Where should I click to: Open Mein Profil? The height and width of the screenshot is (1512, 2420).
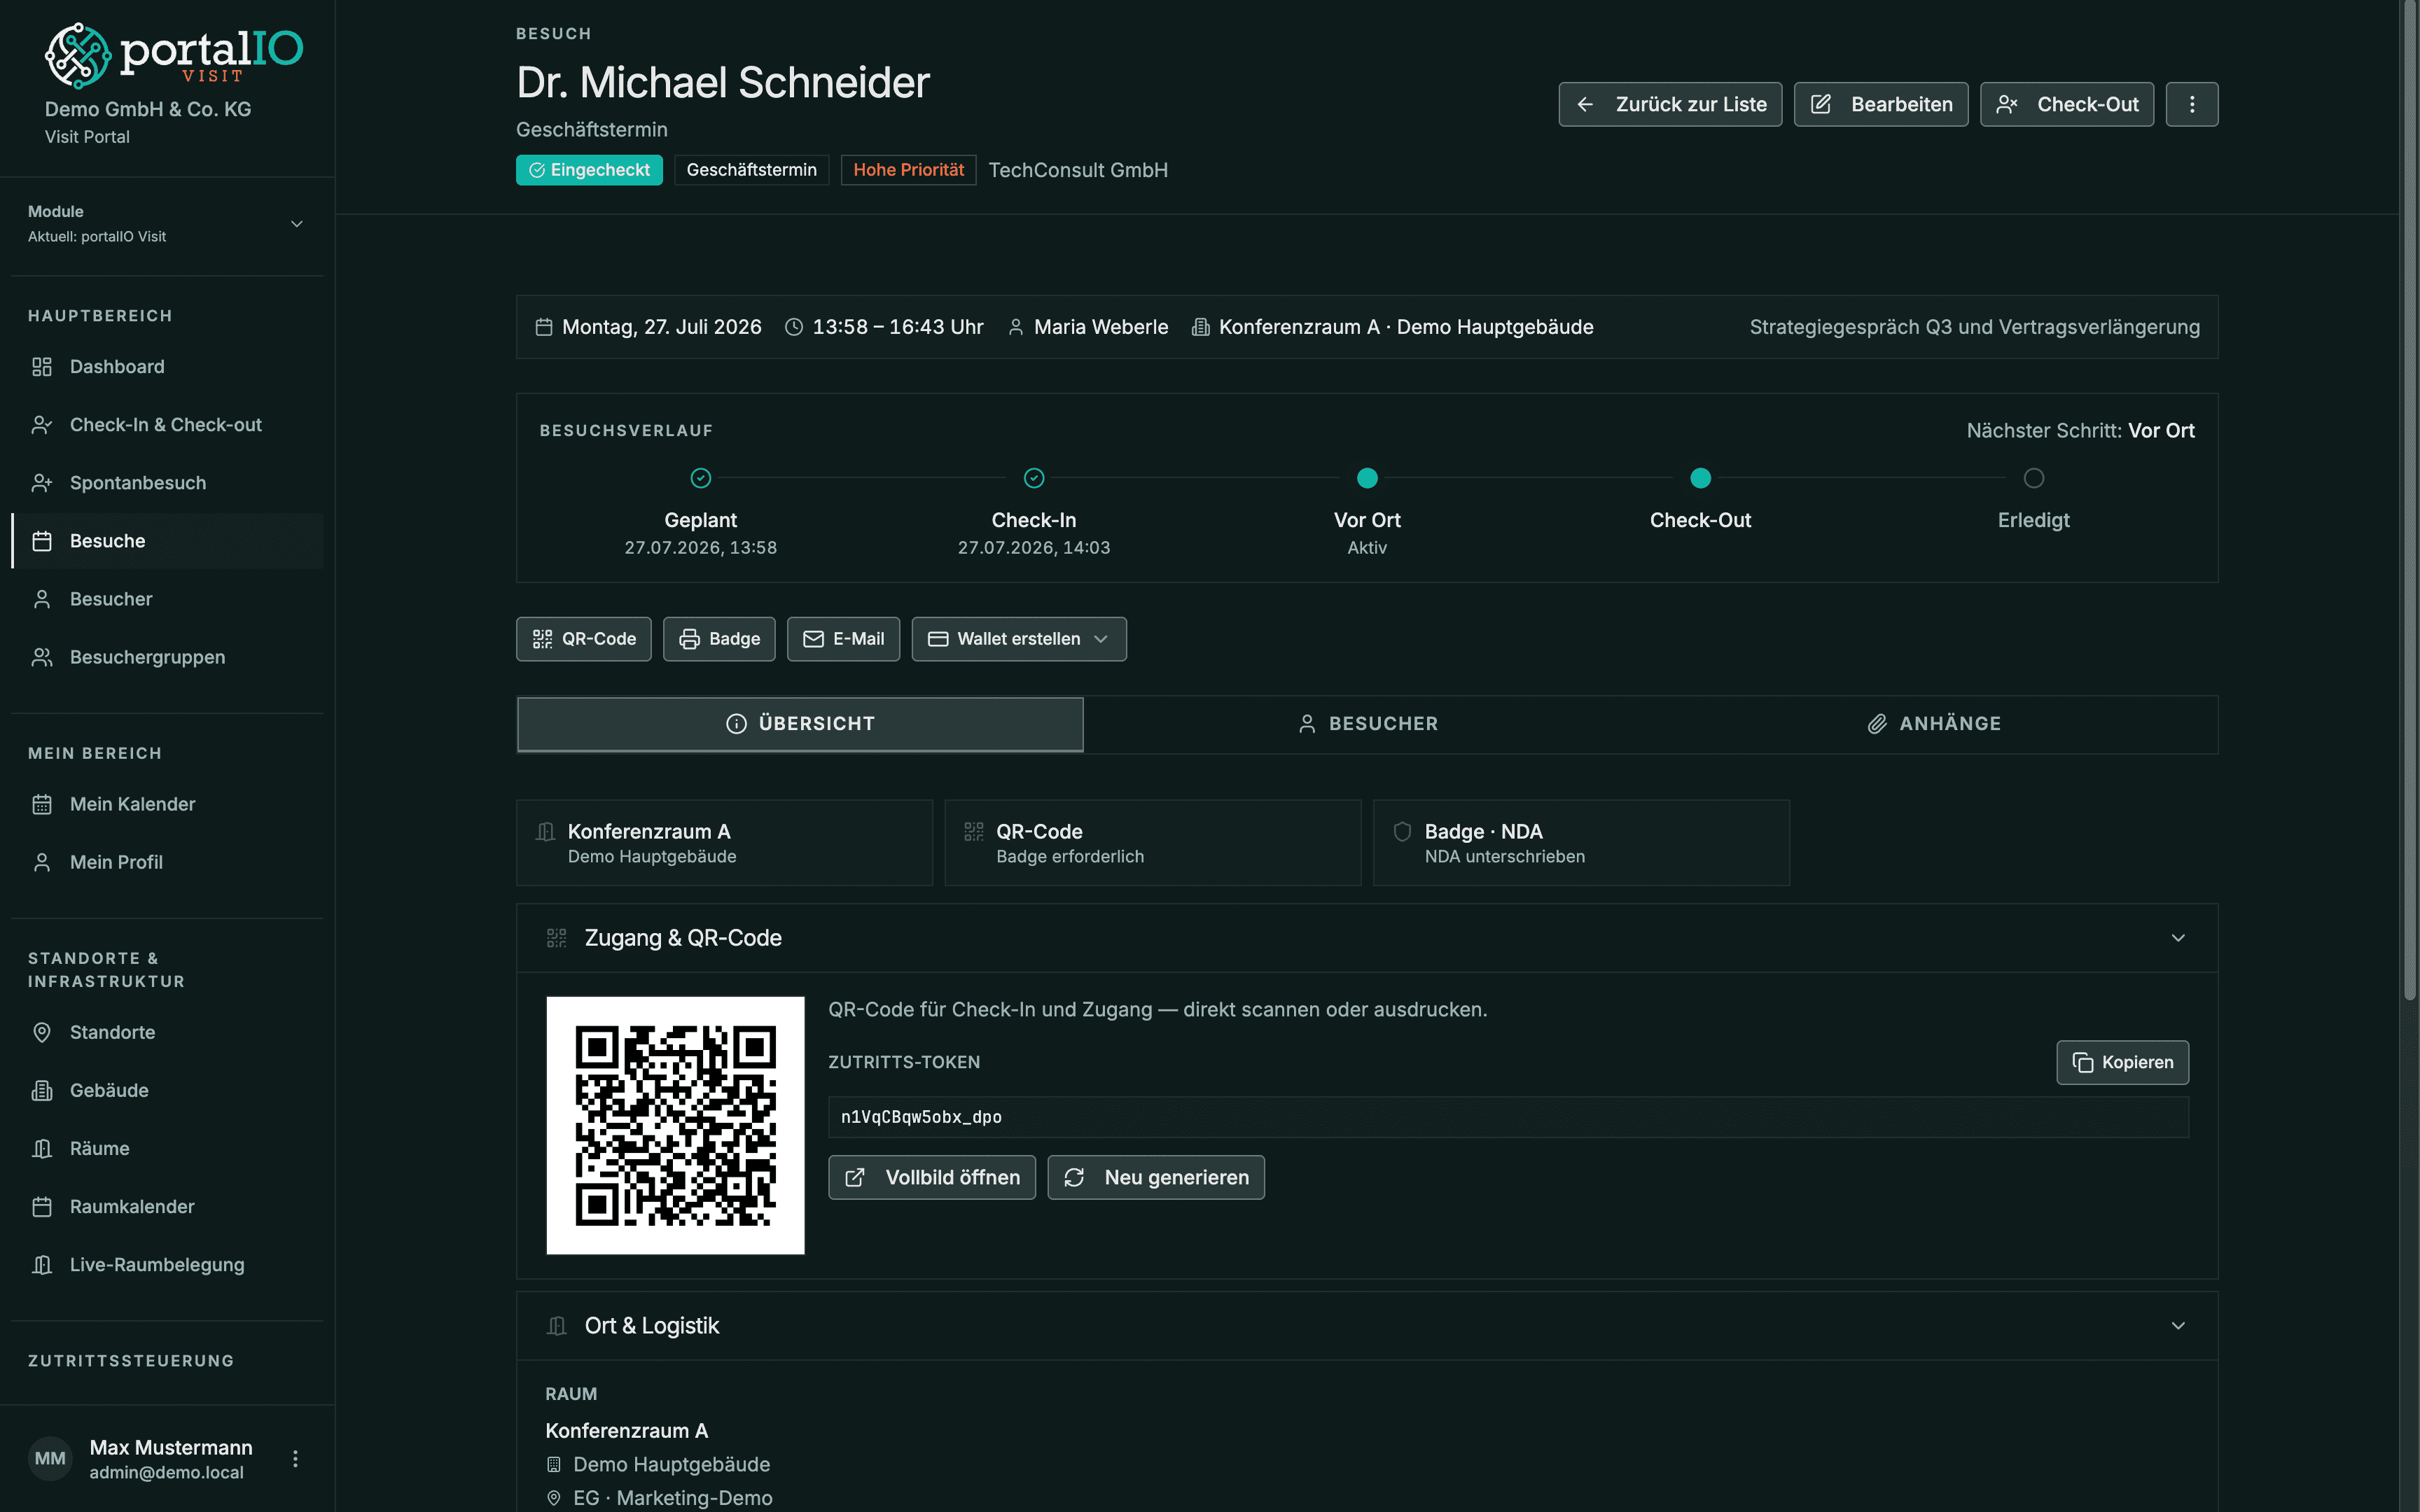(x=167, y=862)
